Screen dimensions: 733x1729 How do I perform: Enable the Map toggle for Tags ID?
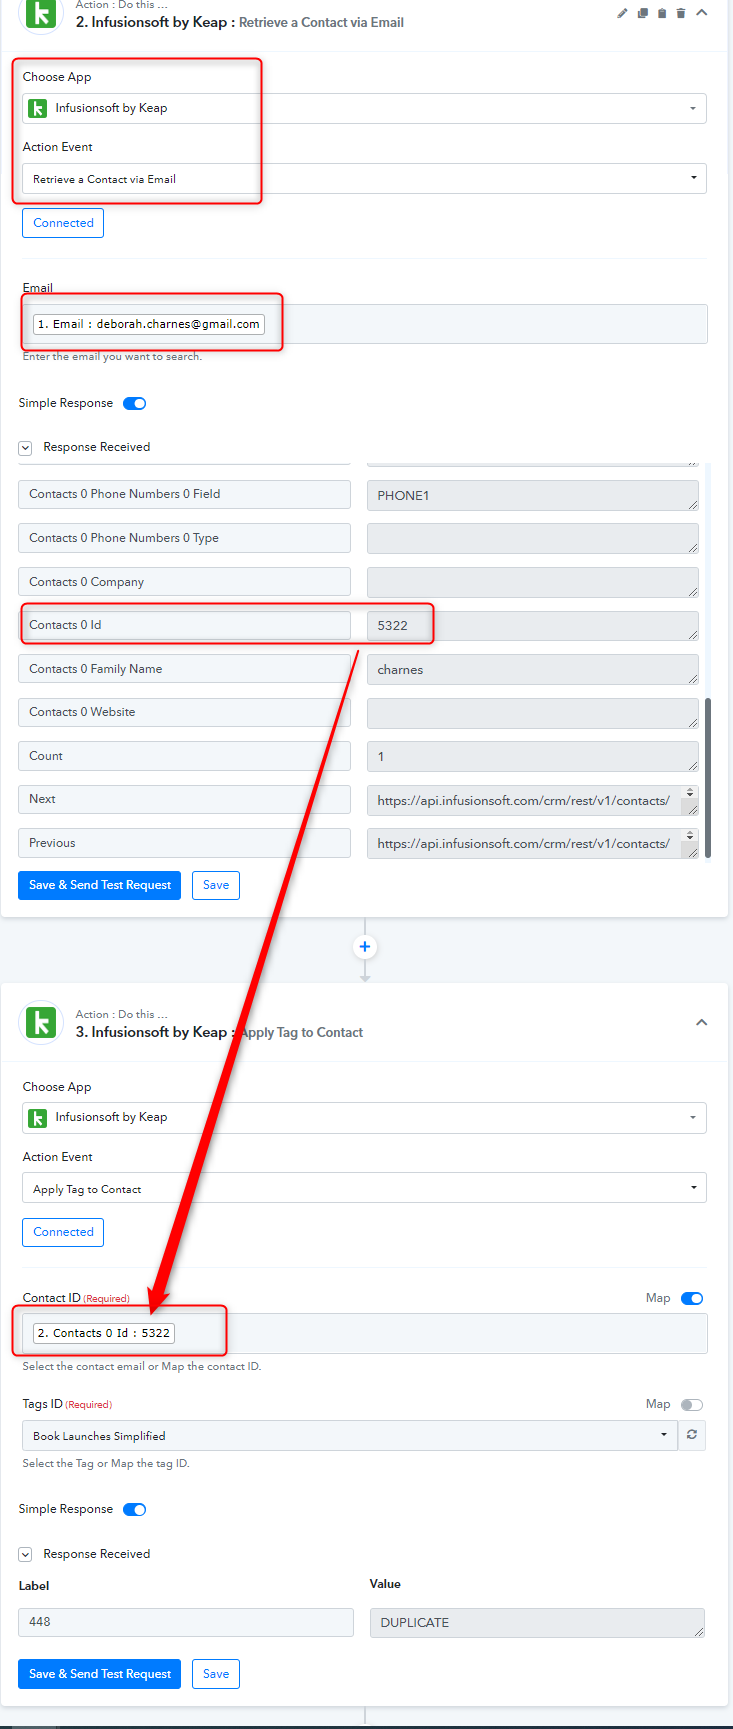click(692, 1404)
